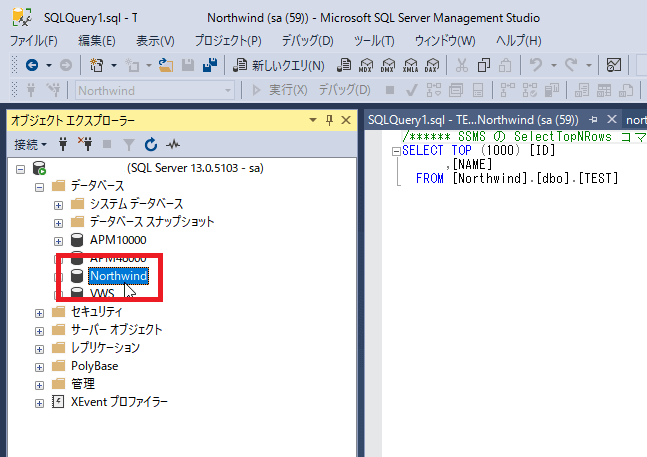Open the database selector dropdown showing Northwind

click(155, 90)
